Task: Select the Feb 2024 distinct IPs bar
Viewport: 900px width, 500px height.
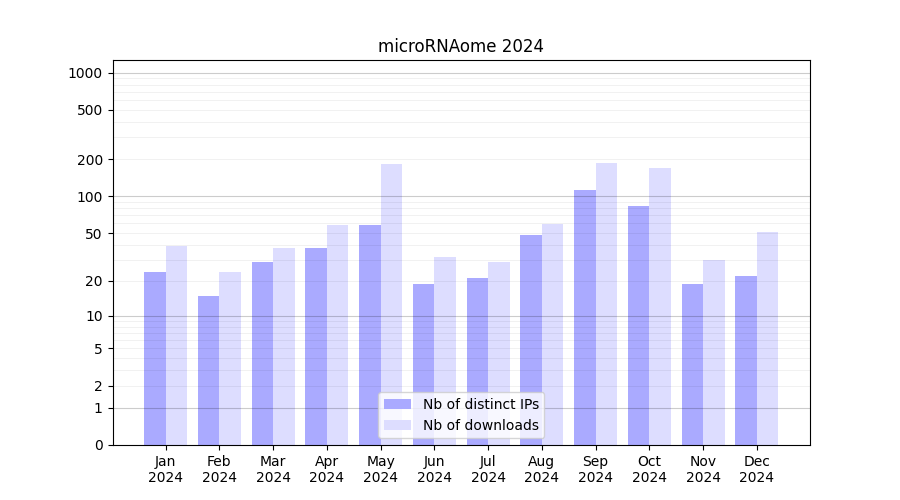Action: pos(208,370)
